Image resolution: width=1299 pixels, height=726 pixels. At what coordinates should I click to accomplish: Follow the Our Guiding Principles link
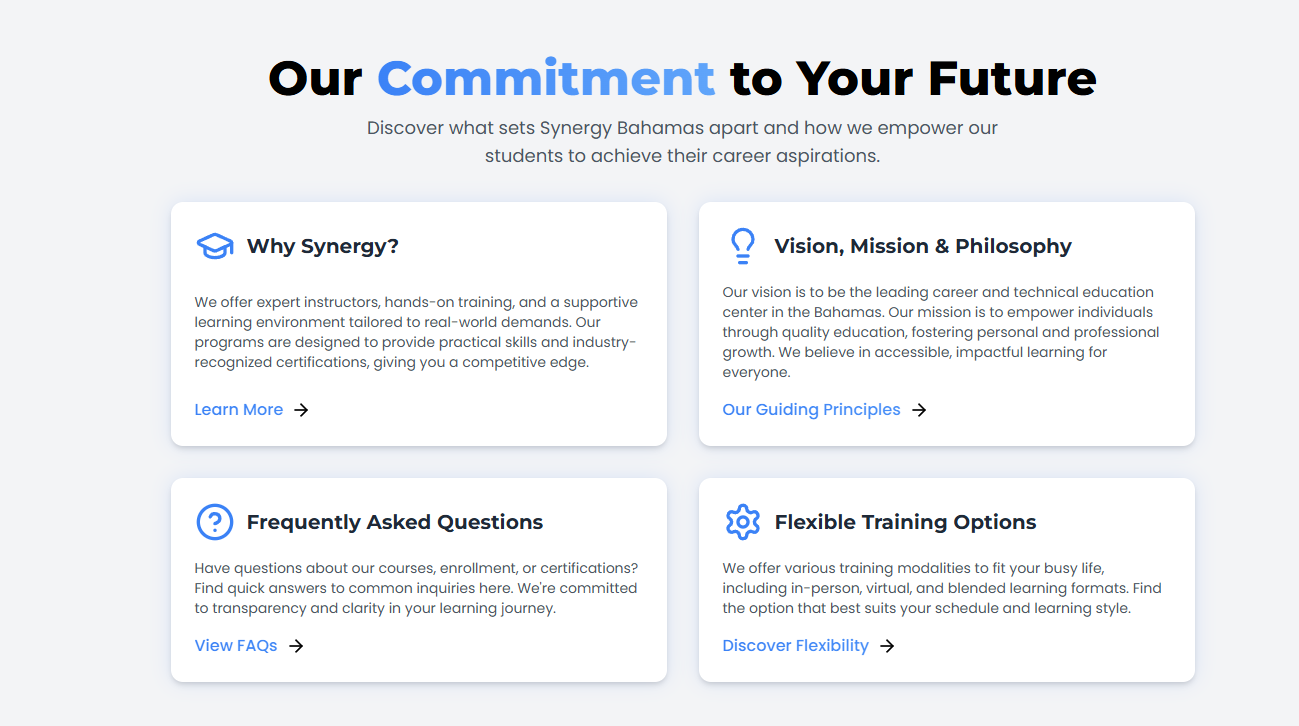coord(811,409)
